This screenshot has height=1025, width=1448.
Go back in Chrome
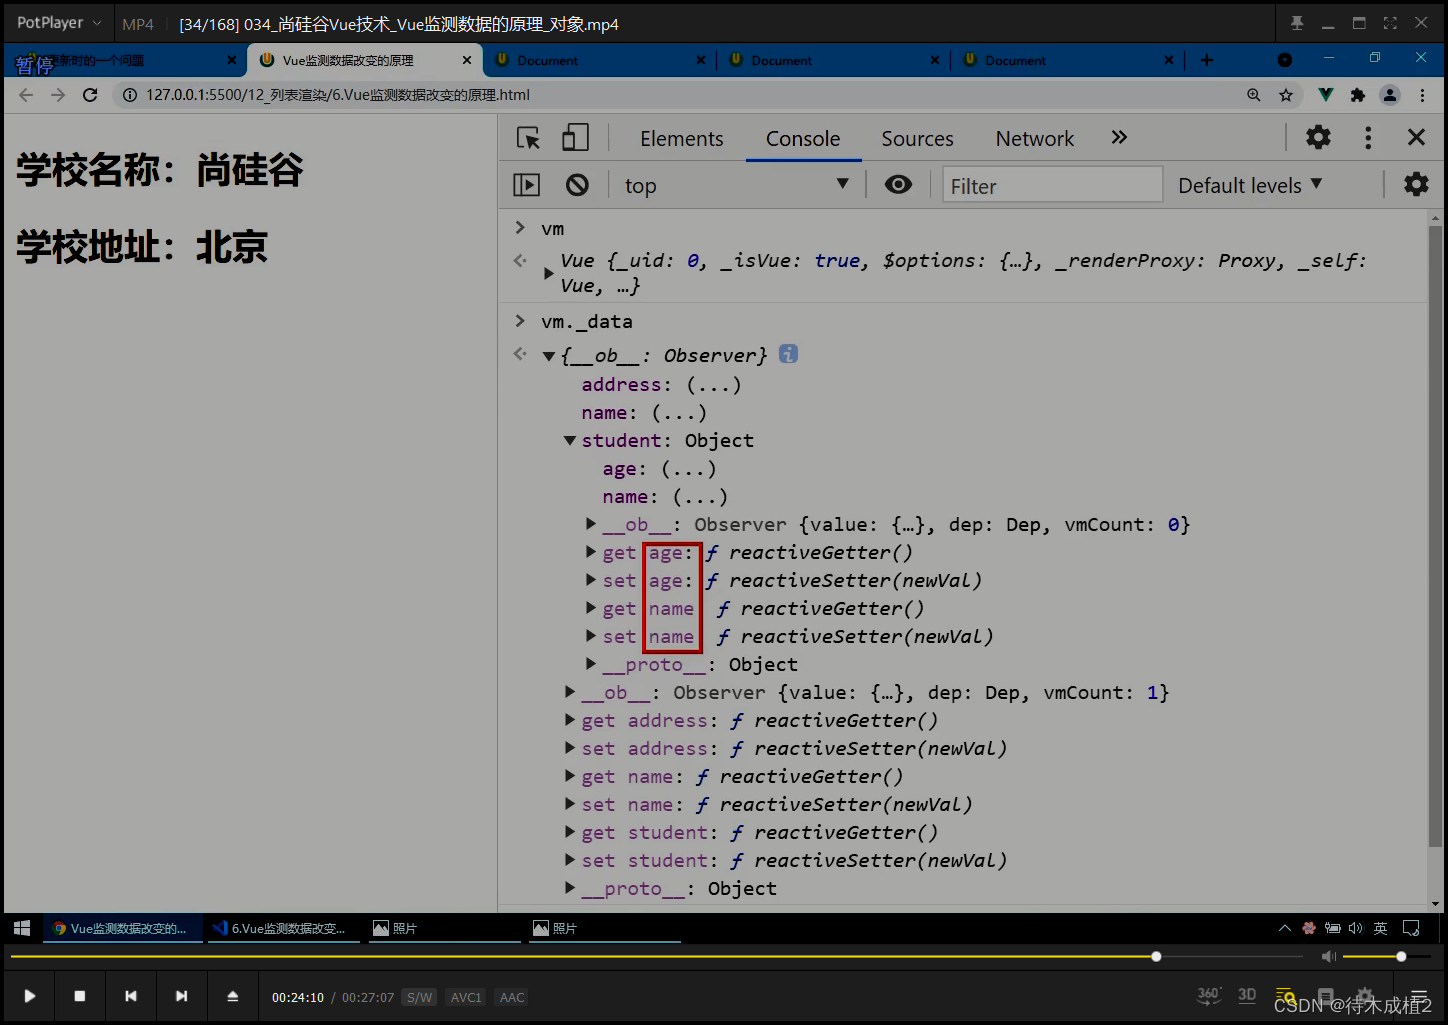pyautogui.click(x=26, y=95)
